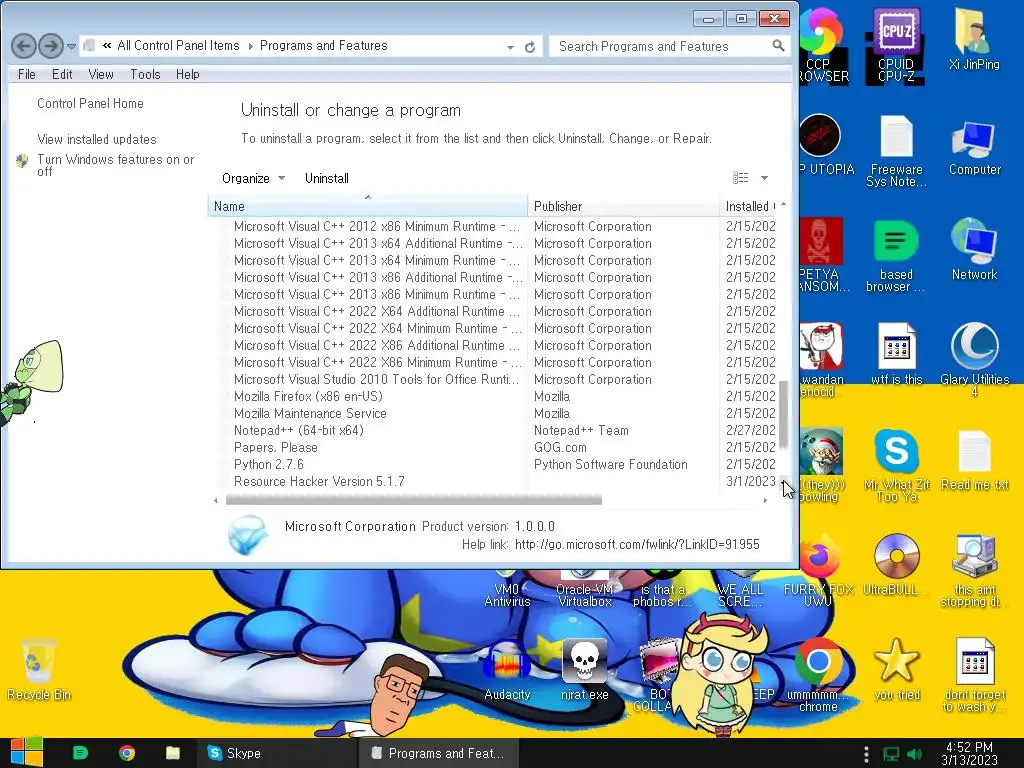1024x768 pixels.
Task: Open dont forget to wash desktop file
Action: (x=974, y=676)
